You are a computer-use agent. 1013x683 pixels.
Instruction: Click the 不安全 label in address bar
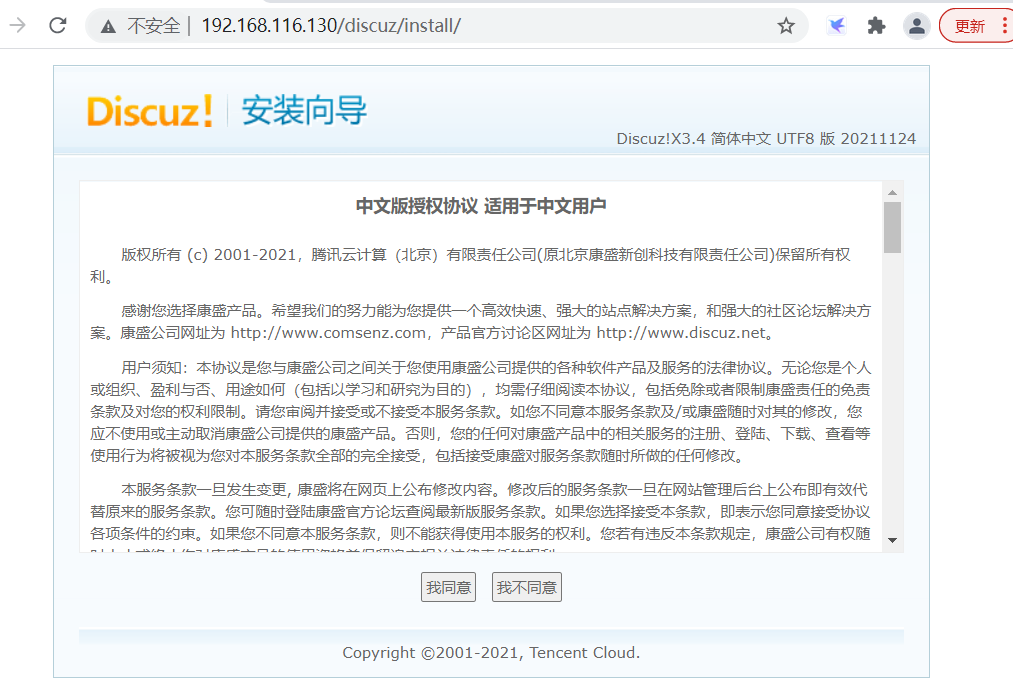[154, 26]
